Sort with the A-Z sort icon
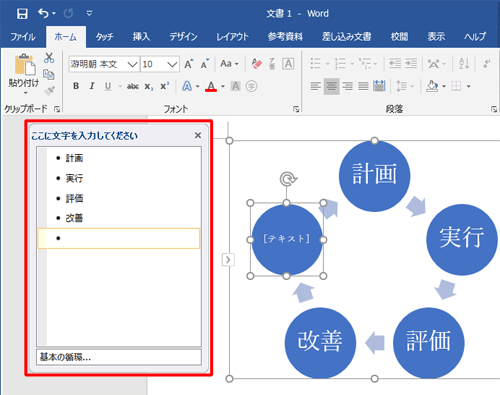 point(464,63)
